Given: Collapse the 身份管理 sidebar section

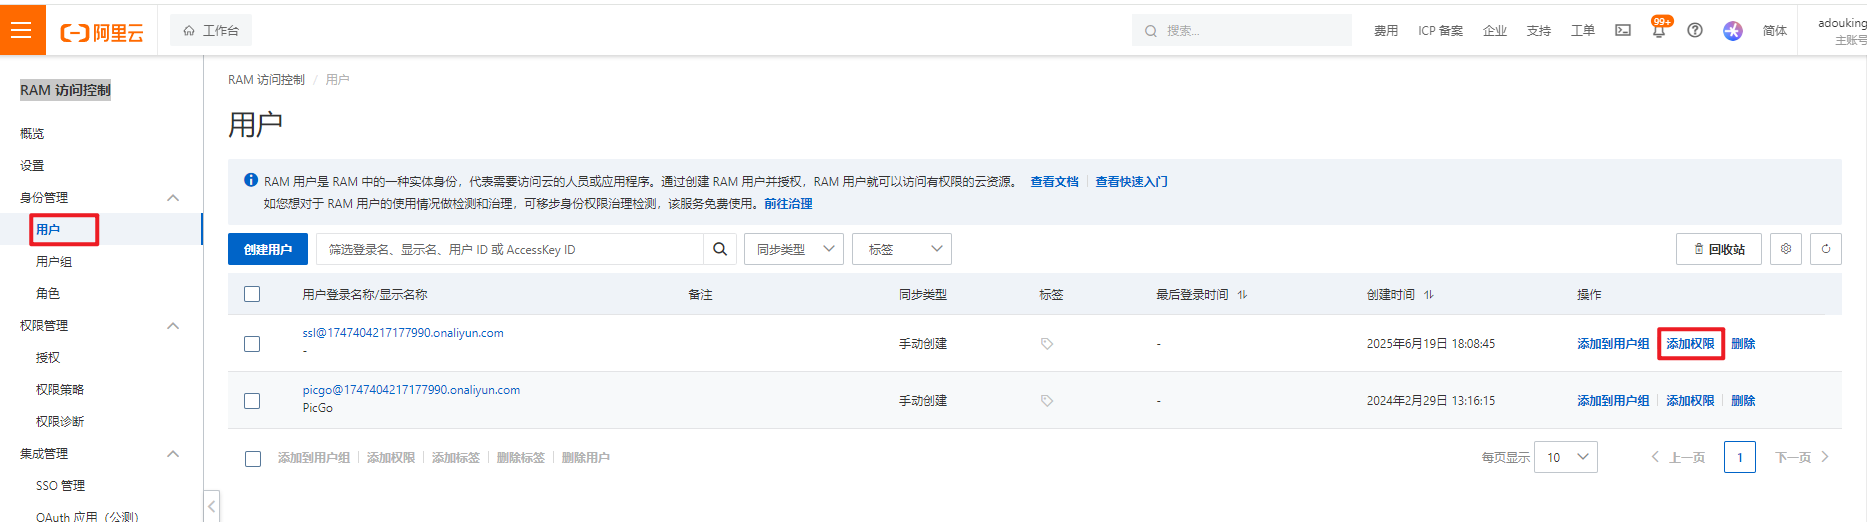Looking at the screenshot, I should (x=173, y=198).
